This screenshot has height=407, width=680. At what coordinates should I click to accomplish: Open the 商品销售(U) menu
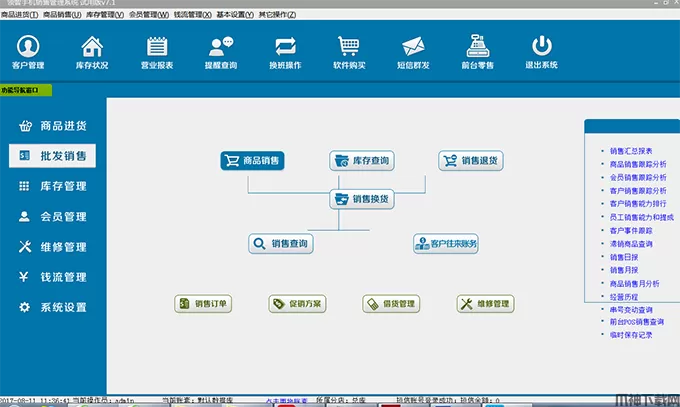tap(62, 15)
